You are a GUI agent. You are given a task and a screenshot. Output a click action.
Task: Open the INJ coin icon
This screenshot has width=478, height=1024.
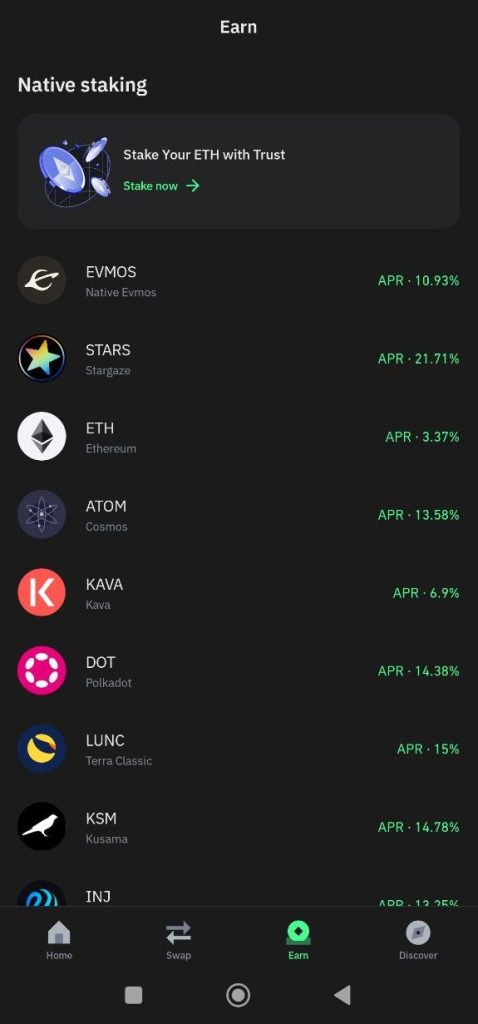pos(42,893)
